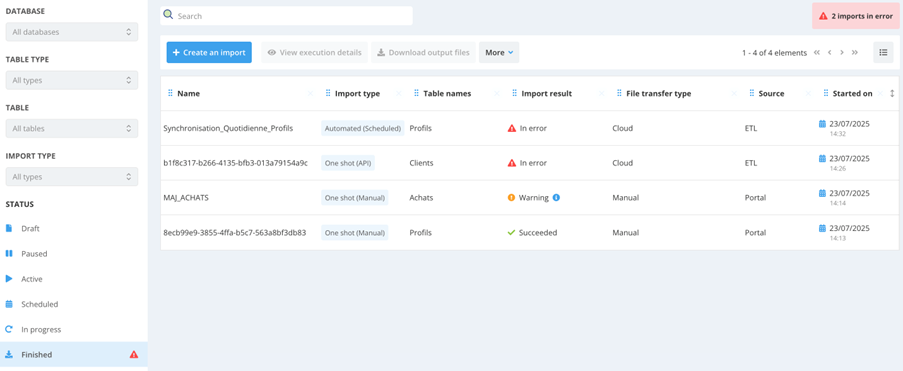This screenshot has width=903, height=371.
Task: Click the calendar icon for 14:14 start date
Action: tap(822, 193)
